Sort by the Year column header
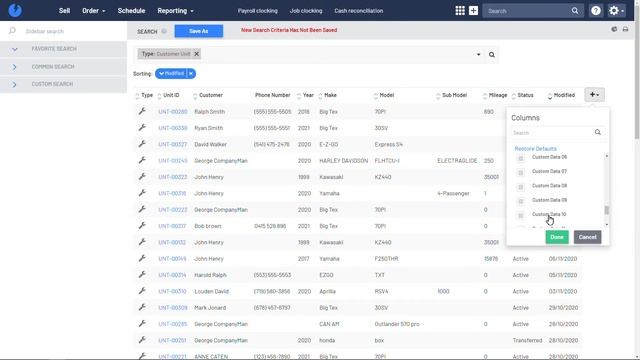The image size is (640, 360). tap(308, 95)
